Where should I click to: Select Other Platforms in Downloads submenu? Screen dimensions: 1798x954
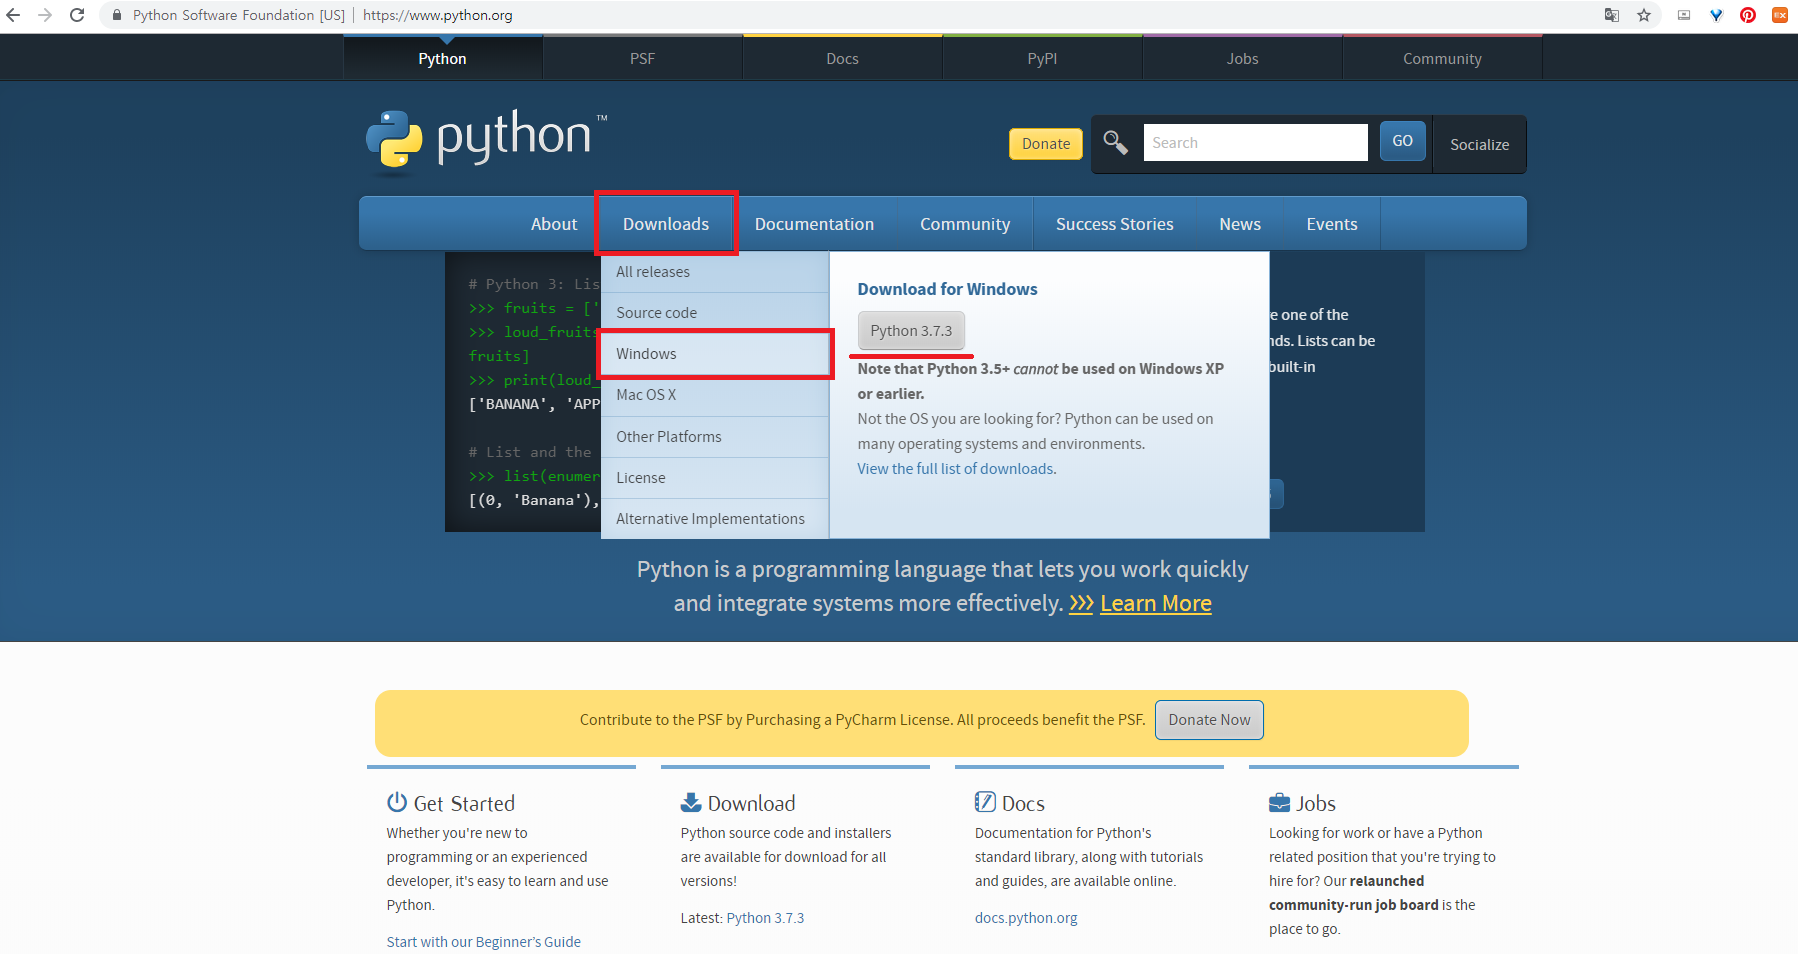click(715, 437)
